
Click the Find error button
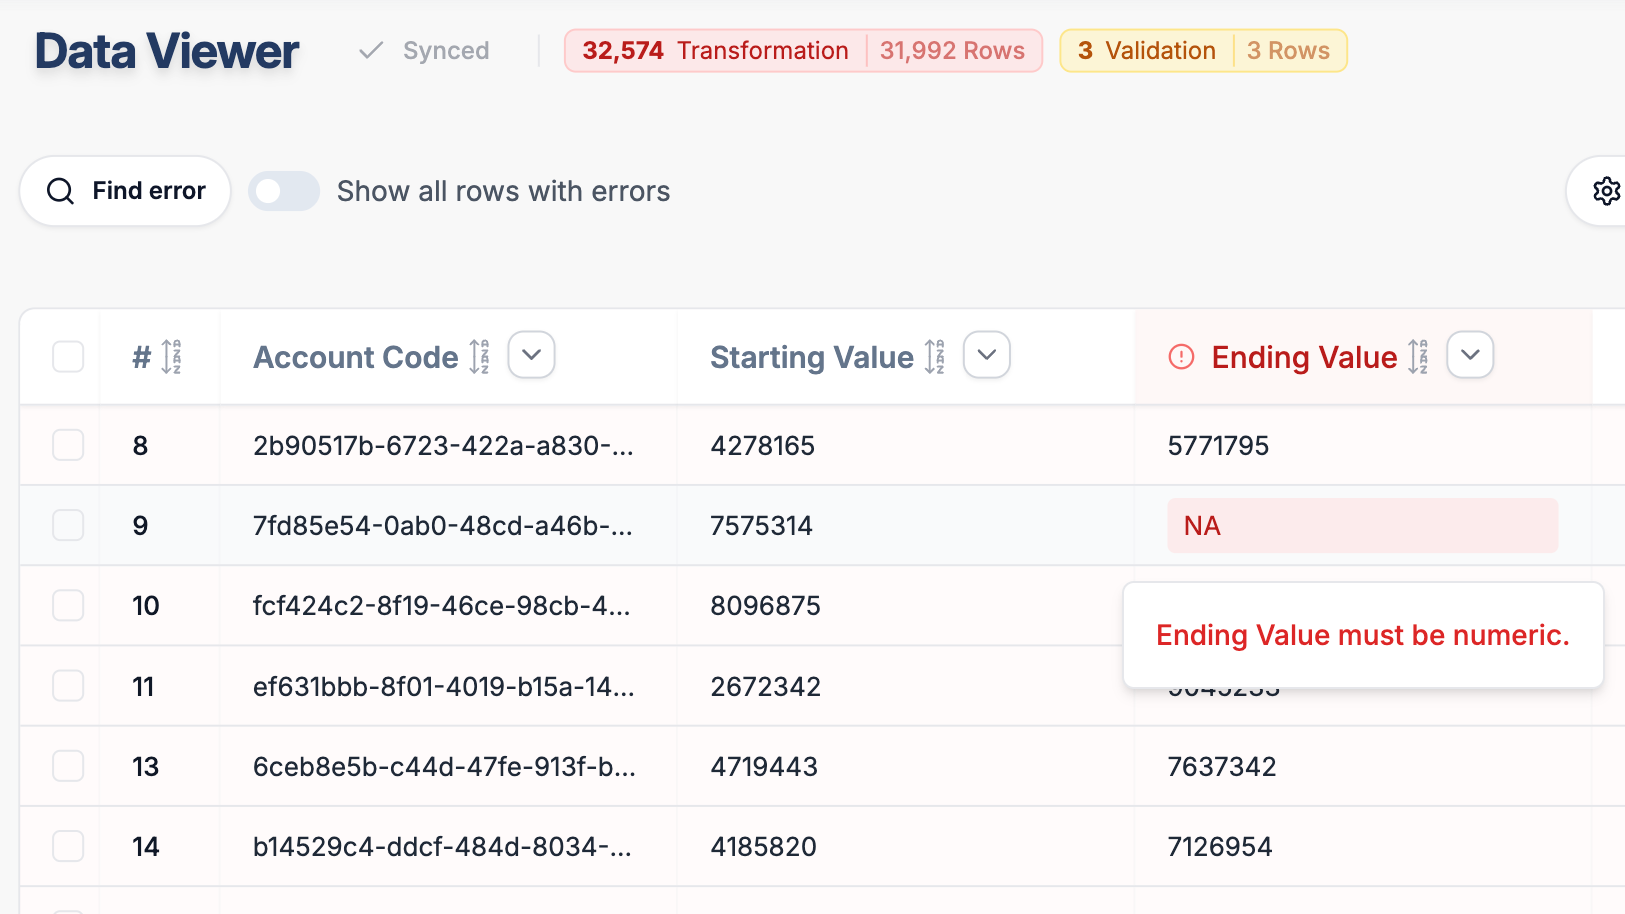pos(125,190)
